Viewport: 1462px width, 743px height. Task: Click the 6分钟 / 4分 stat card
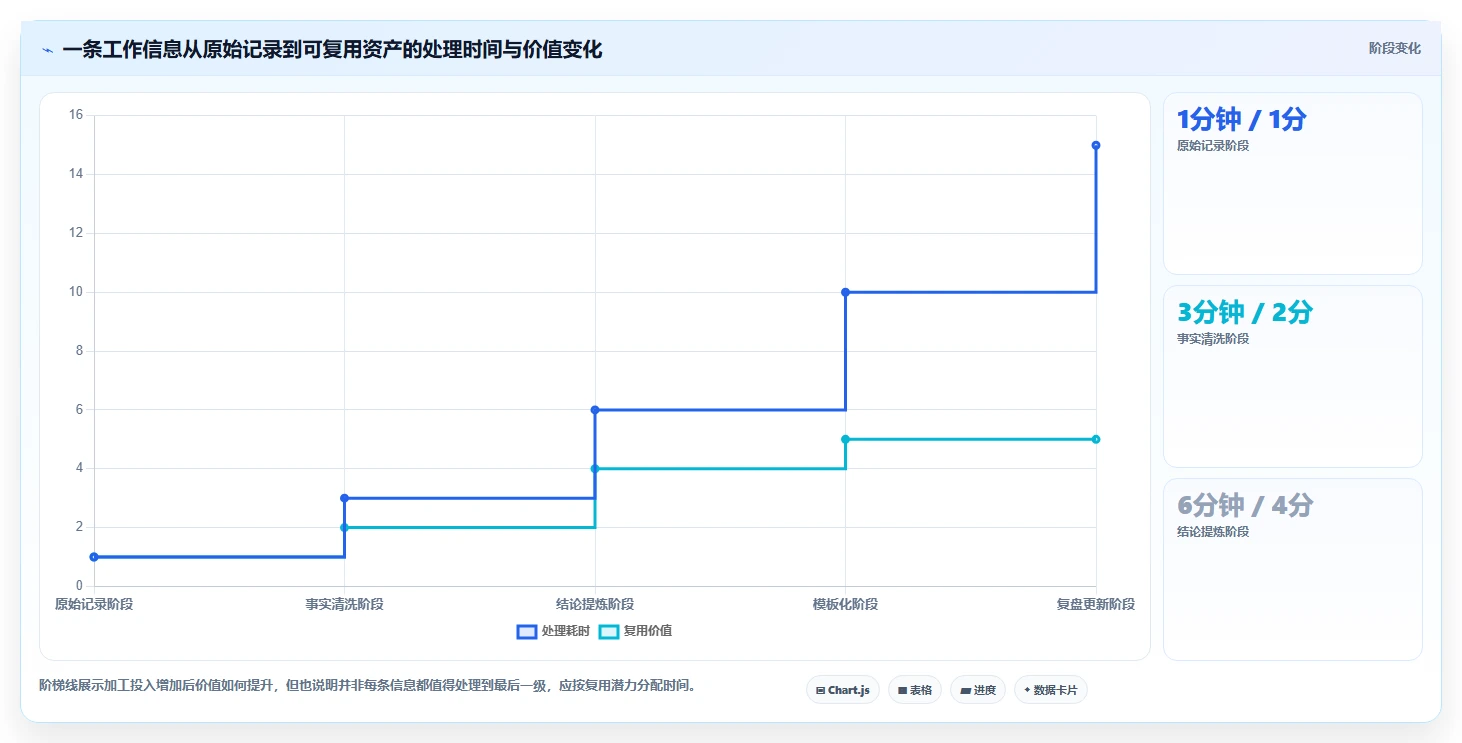[1292, 569]
